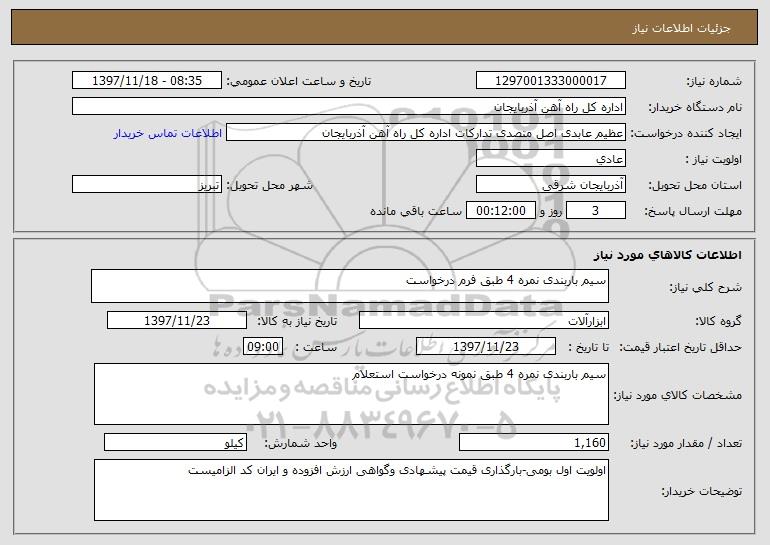The height and width of the screenshot is (545, 770).
Task: Click the buyer notes box اولویت اول بومی
Action: (x=351, y=490)
